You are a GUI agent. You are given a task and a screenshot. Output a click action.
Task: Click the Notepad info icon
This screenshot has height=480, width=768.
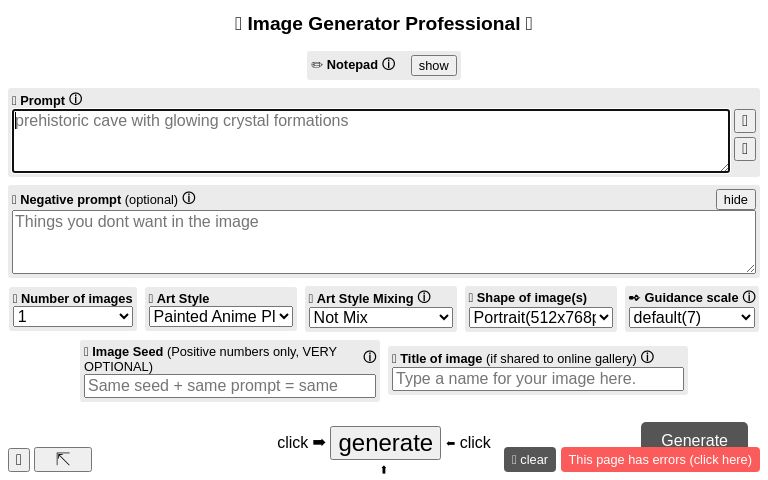point(389,64)
